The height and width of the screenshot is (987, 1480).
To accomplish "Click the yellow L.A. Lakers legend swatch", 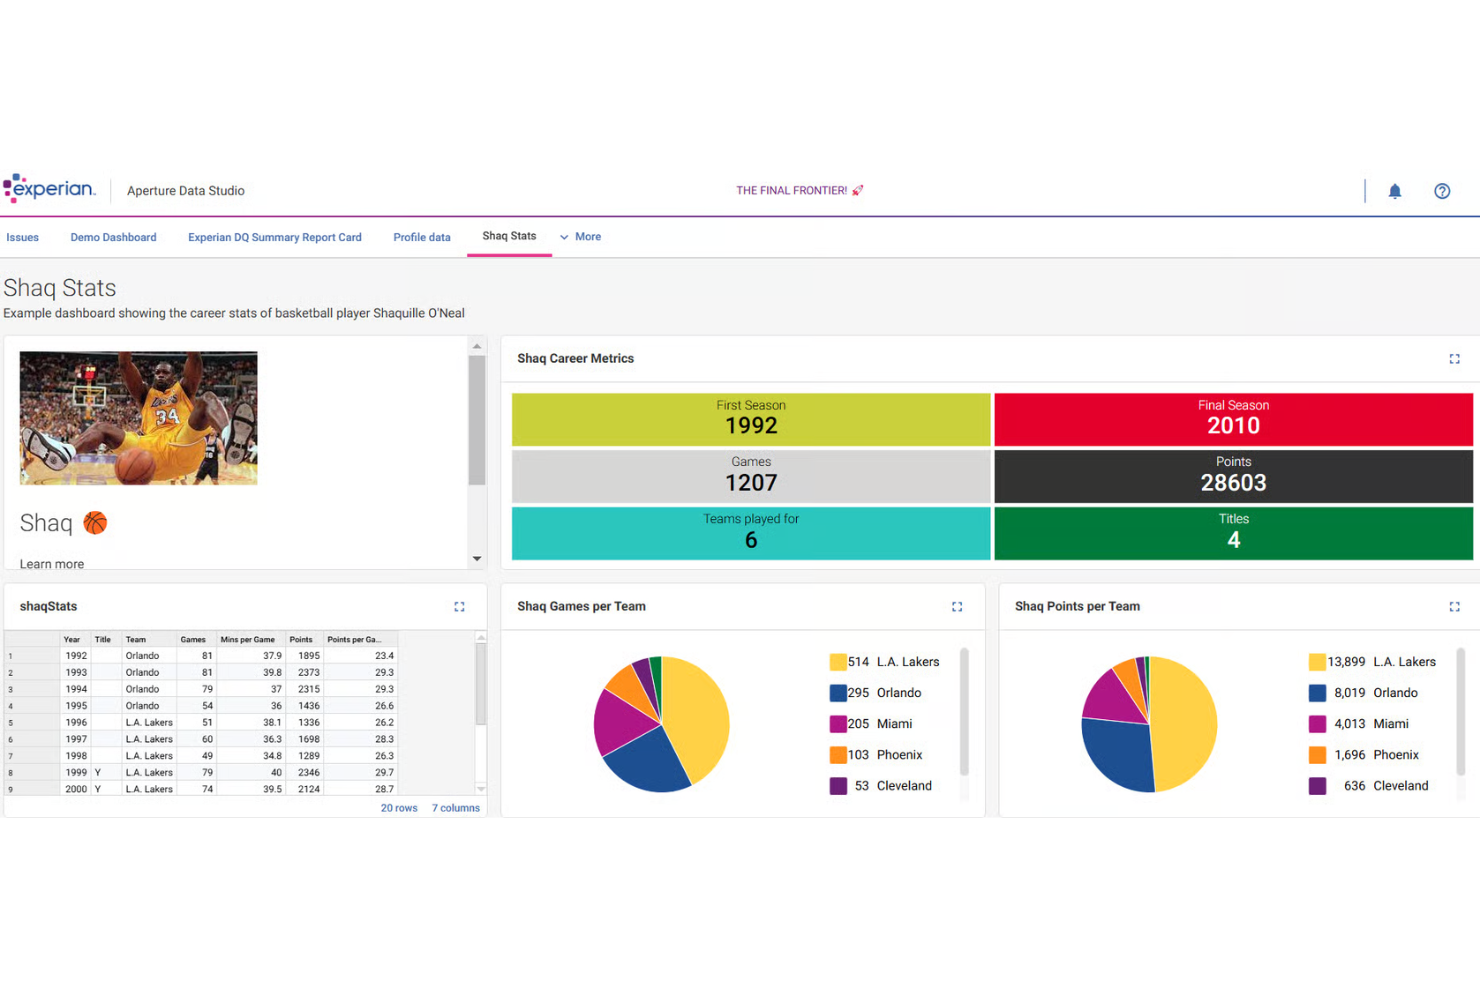I will (836, 661).
